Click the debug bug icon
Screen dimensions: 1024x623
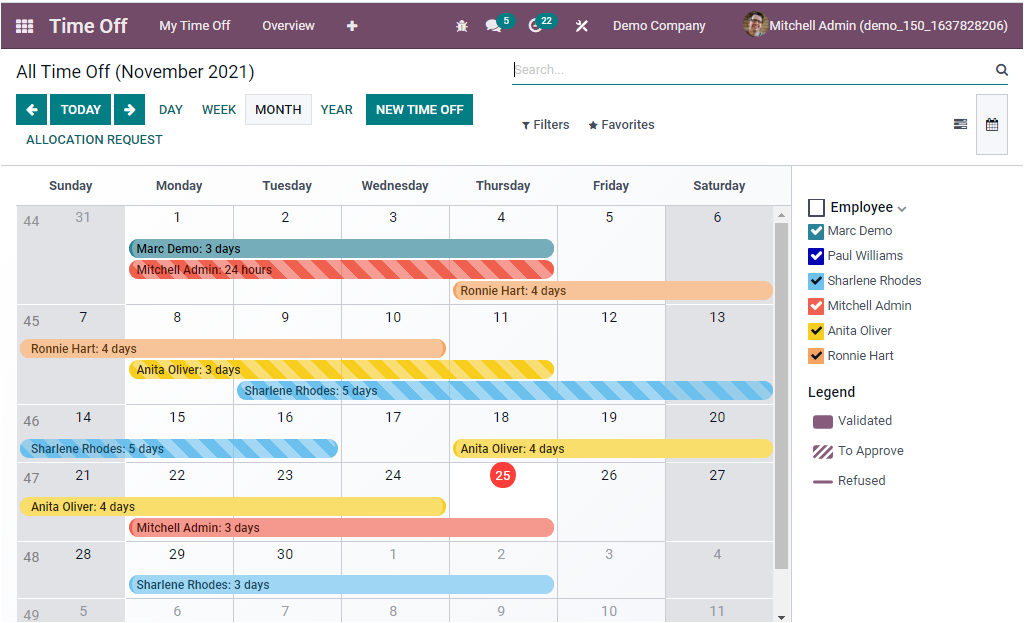click(461, 25)
